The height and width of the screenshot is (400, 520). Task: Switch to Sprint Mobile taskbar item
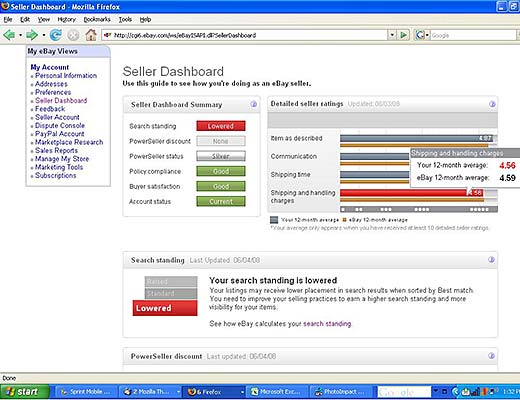tap(86, 392)
